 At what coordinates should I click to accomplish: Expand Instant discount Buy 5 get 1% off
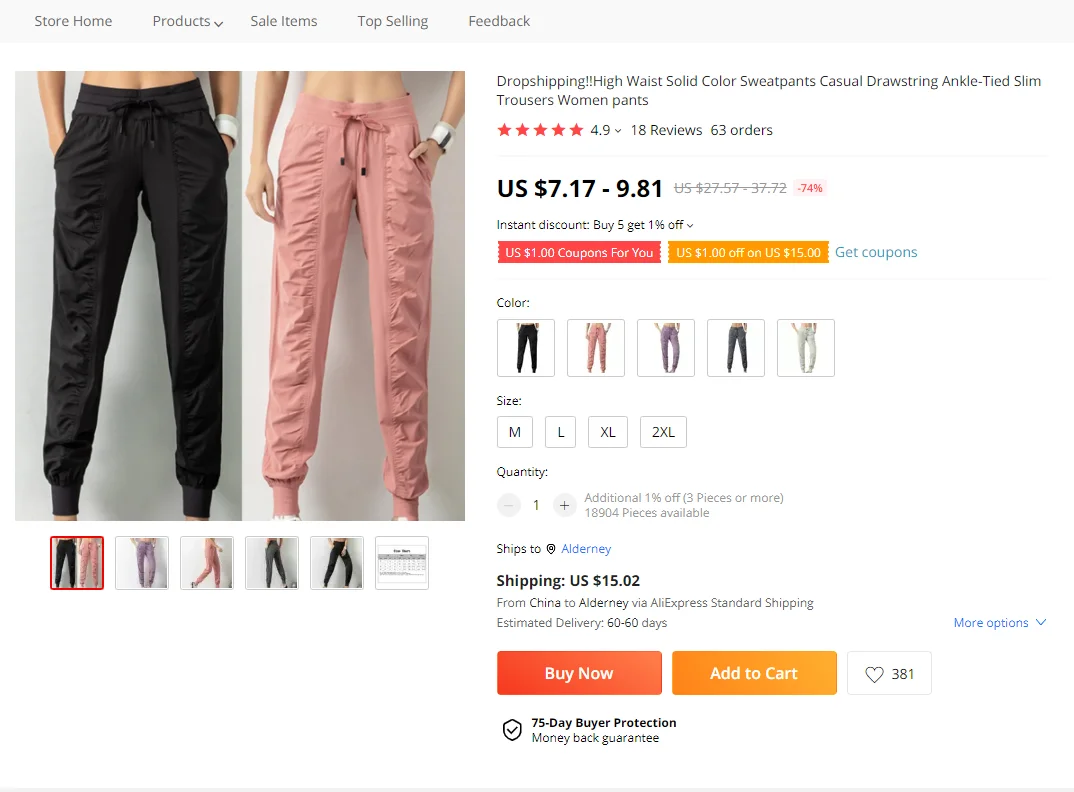pos(595,225)
